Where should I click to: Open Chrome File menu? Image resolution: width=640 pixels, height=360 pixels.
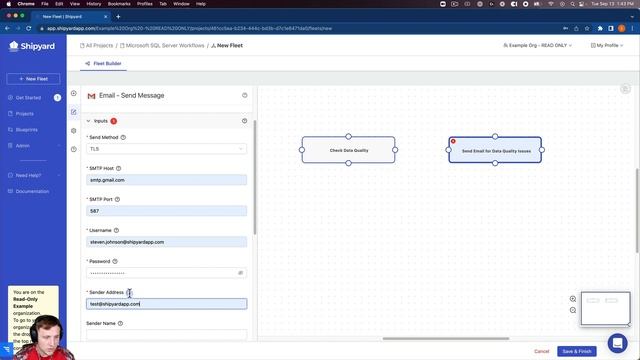click(x=45, y=4)
